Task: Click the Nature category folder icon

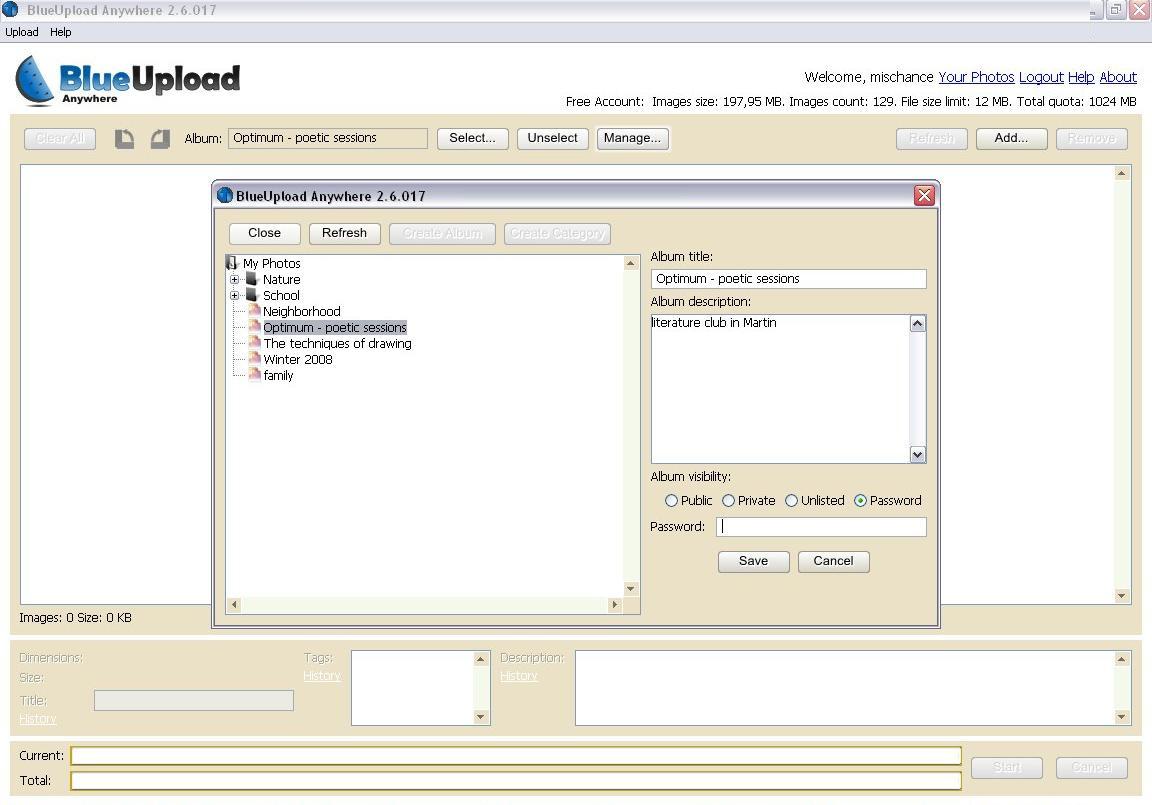Action: pos(252,279)
